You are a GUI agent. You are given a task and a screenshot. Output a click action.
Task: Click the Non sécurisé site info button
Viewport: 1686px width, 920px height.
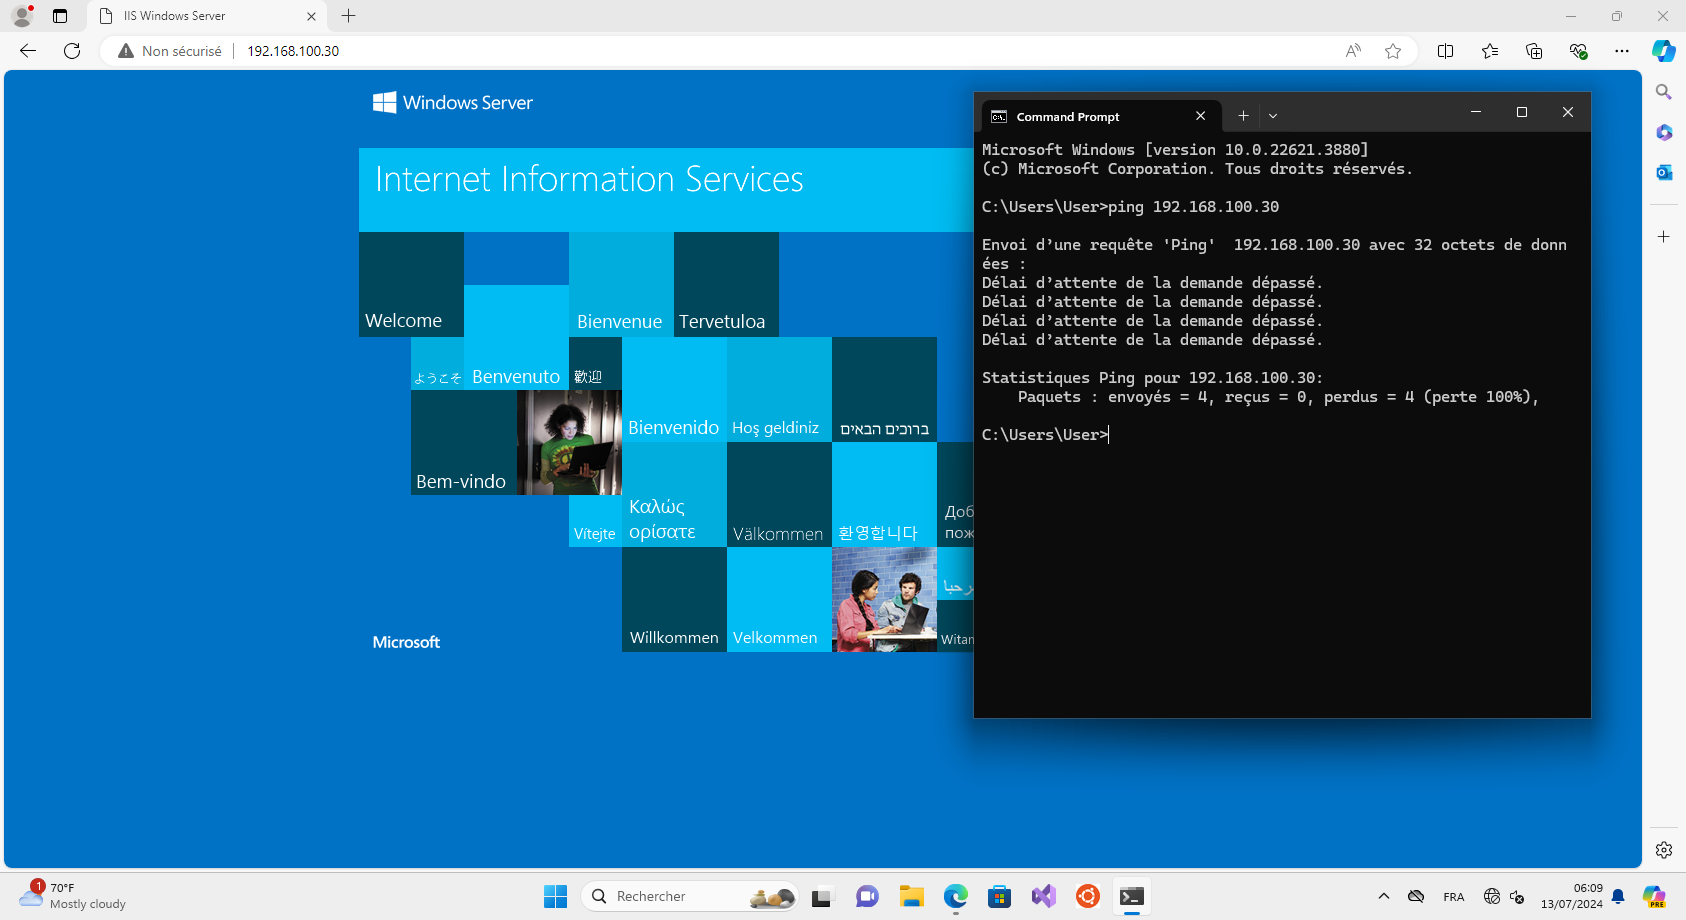coord(170,51)
